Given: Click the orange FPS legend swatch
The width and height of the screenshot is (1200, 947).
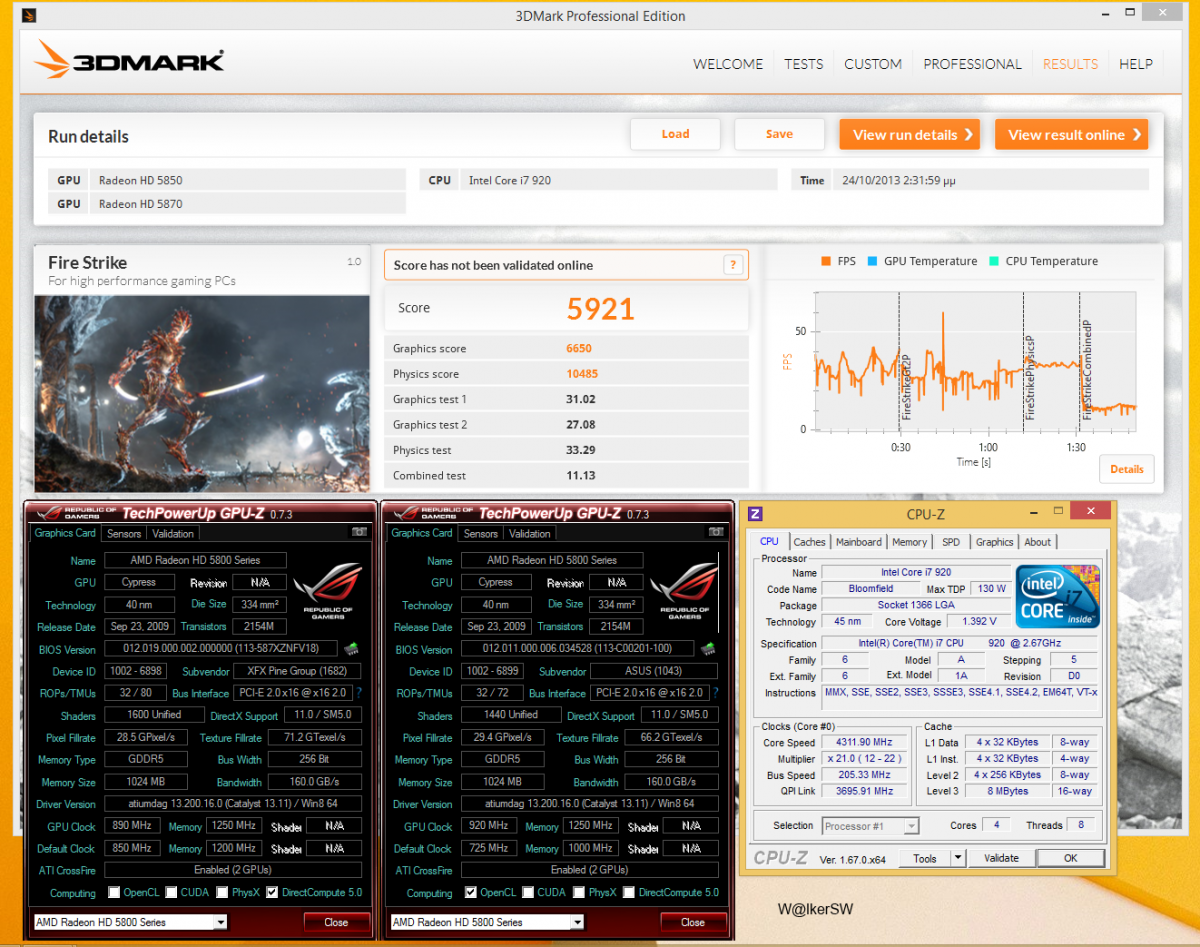Looking at the screenshot, I should [x=826, y=261].
